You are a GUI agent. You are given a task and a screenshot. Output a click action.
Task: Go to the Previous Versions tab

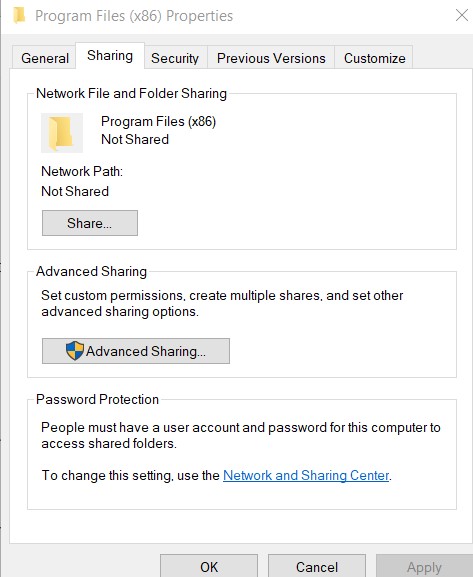[x=271, y=58]
